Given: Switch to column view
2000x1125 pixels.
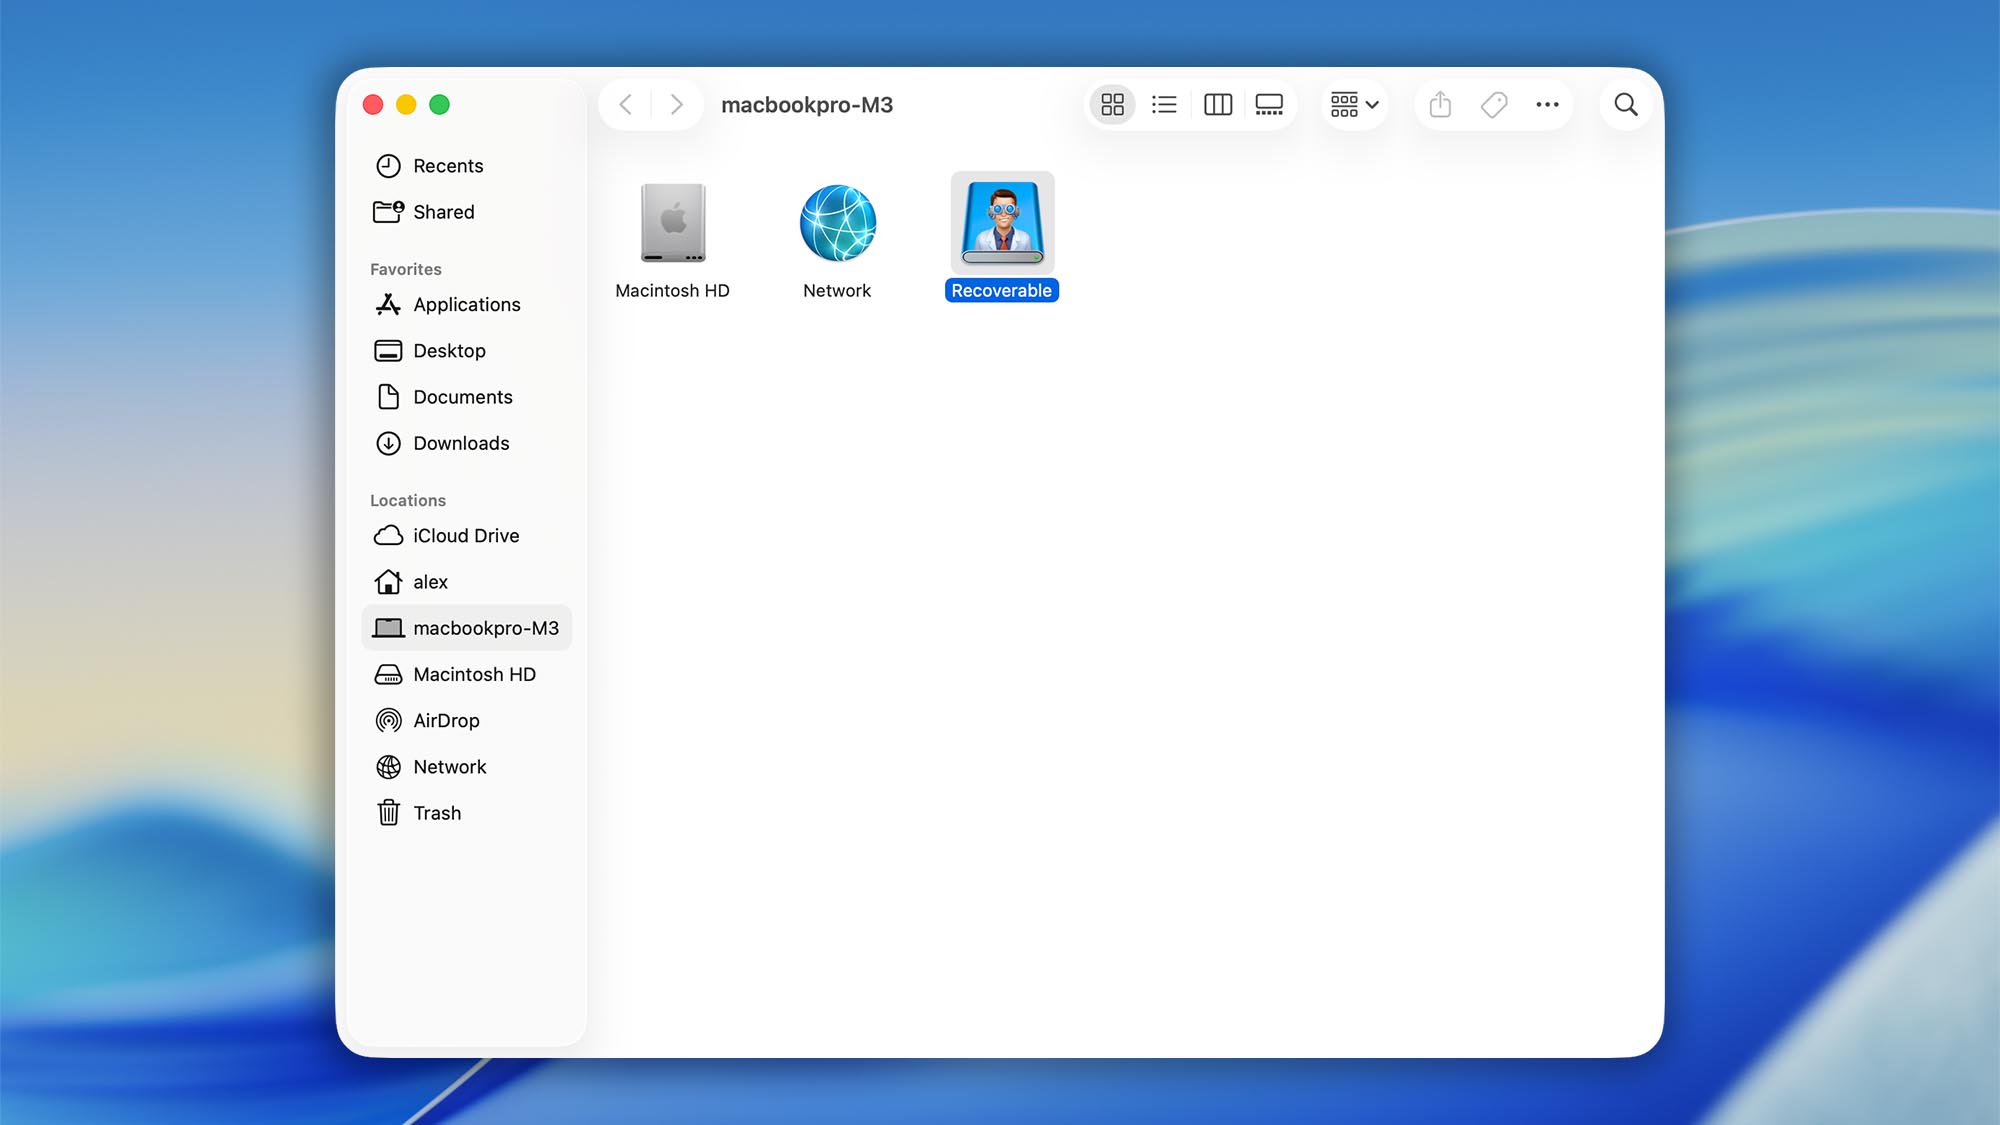Looking at the screenshot, I should pyautogui.click(x=1217, y=104).
